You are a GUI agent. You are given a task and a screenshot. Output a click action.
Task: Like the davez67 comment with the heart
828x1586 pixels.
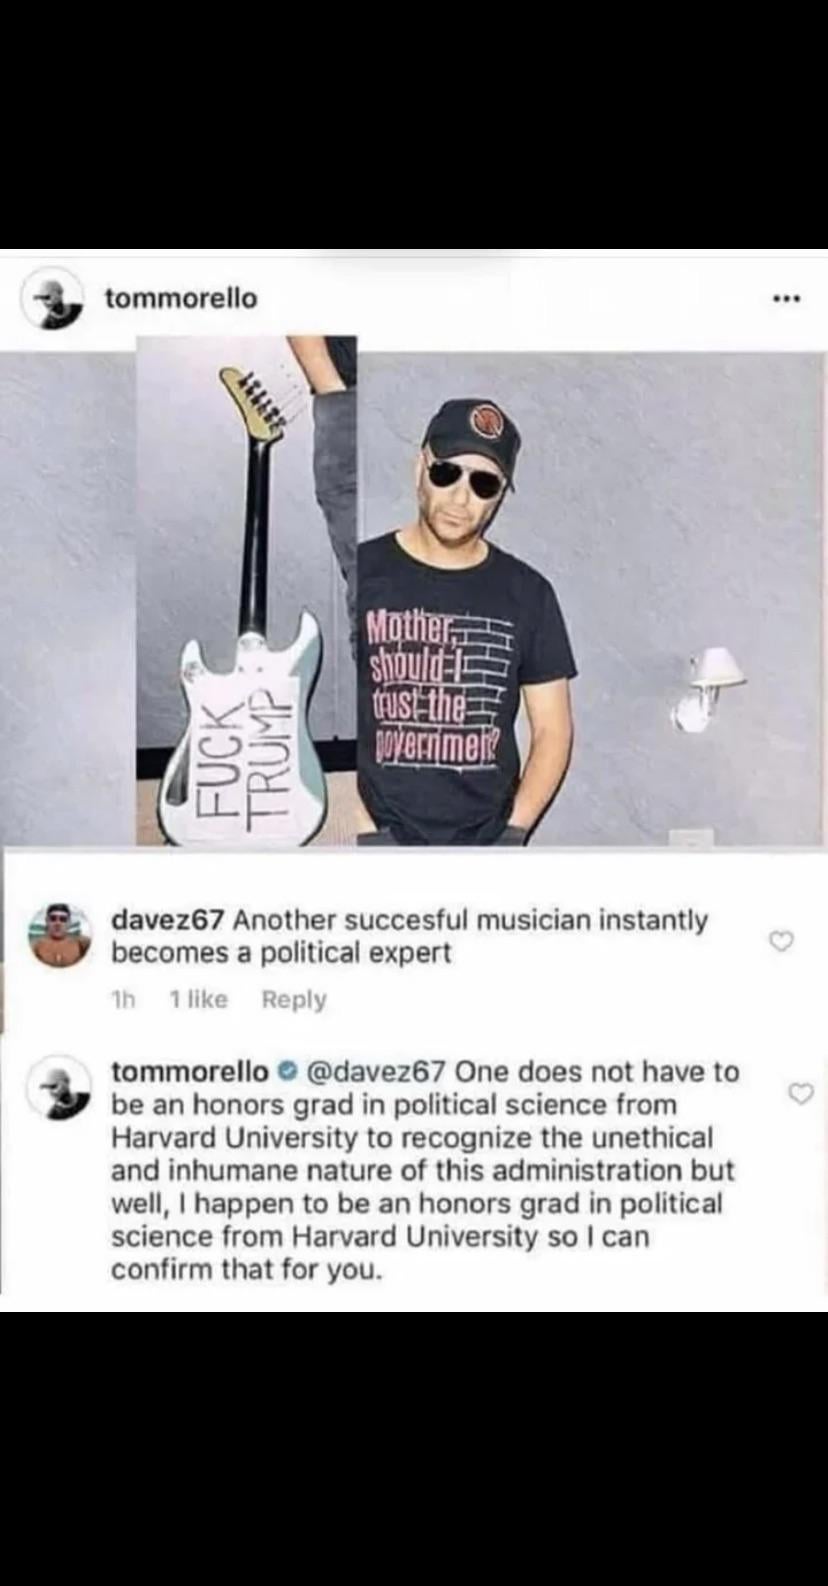782,941
